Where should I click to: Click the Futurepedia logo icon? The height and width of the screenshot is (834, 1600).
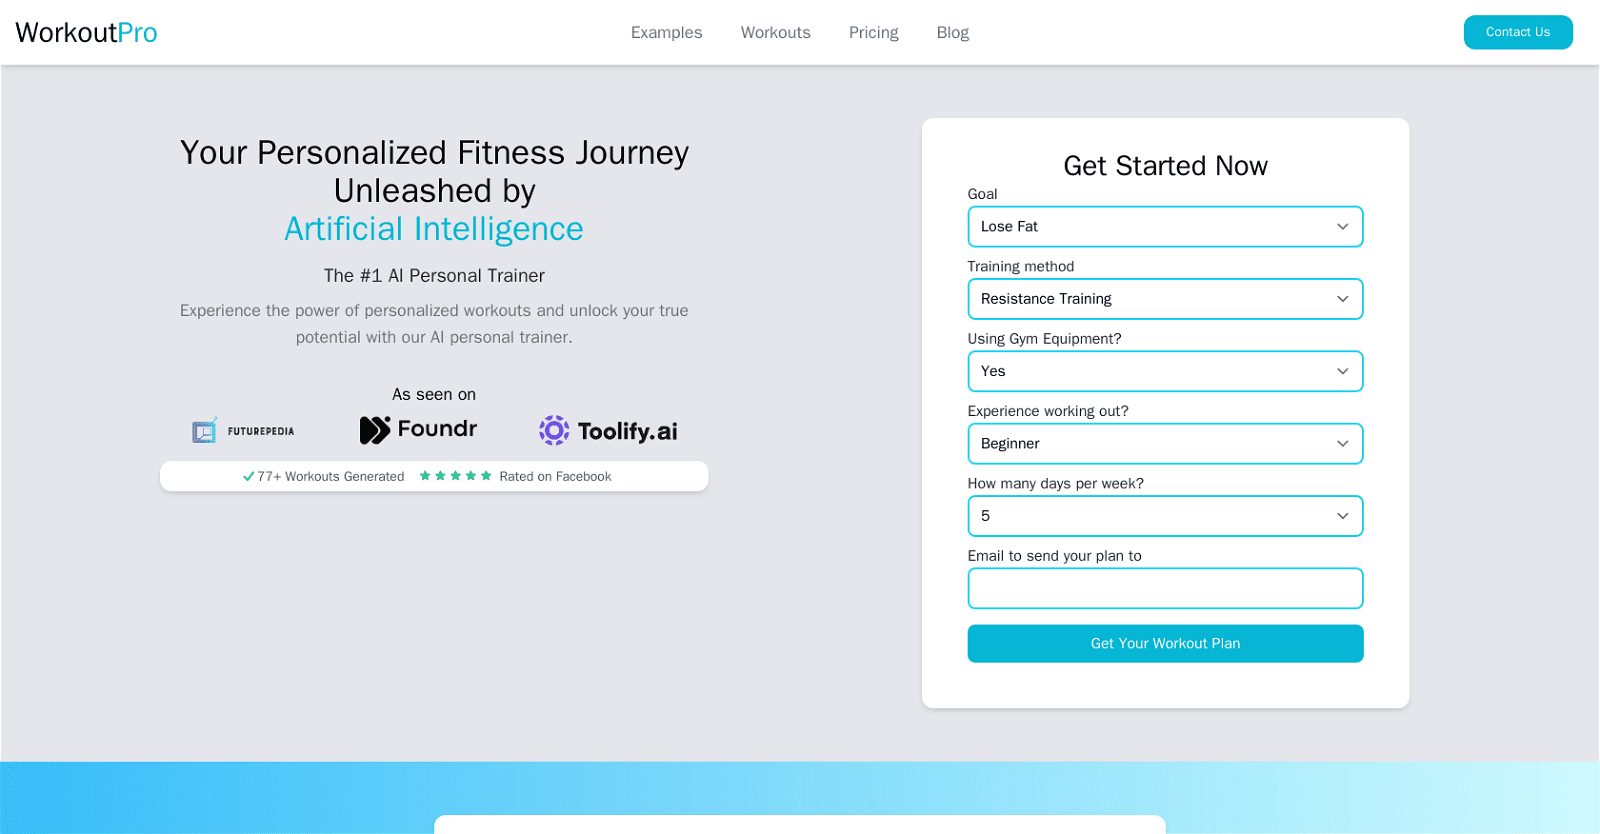(x=204, y=430)
